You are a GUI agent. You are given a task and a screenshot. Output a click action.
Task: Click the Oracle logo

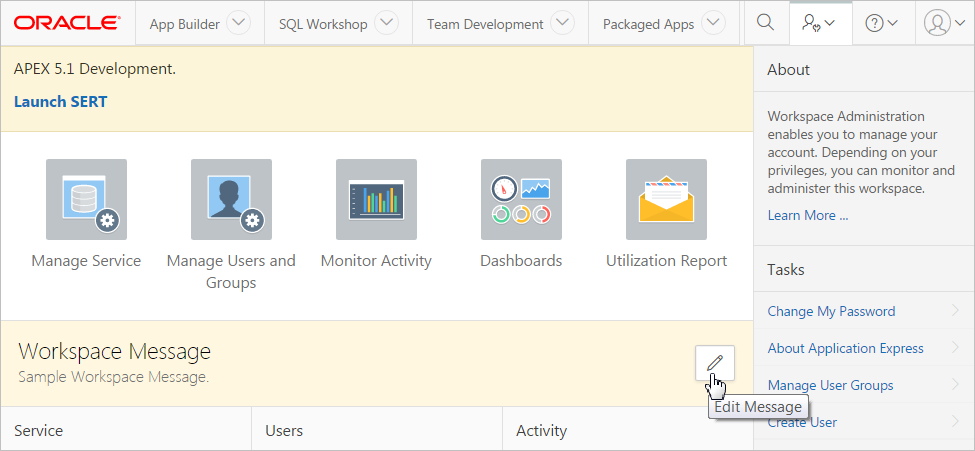pos(67,23)
